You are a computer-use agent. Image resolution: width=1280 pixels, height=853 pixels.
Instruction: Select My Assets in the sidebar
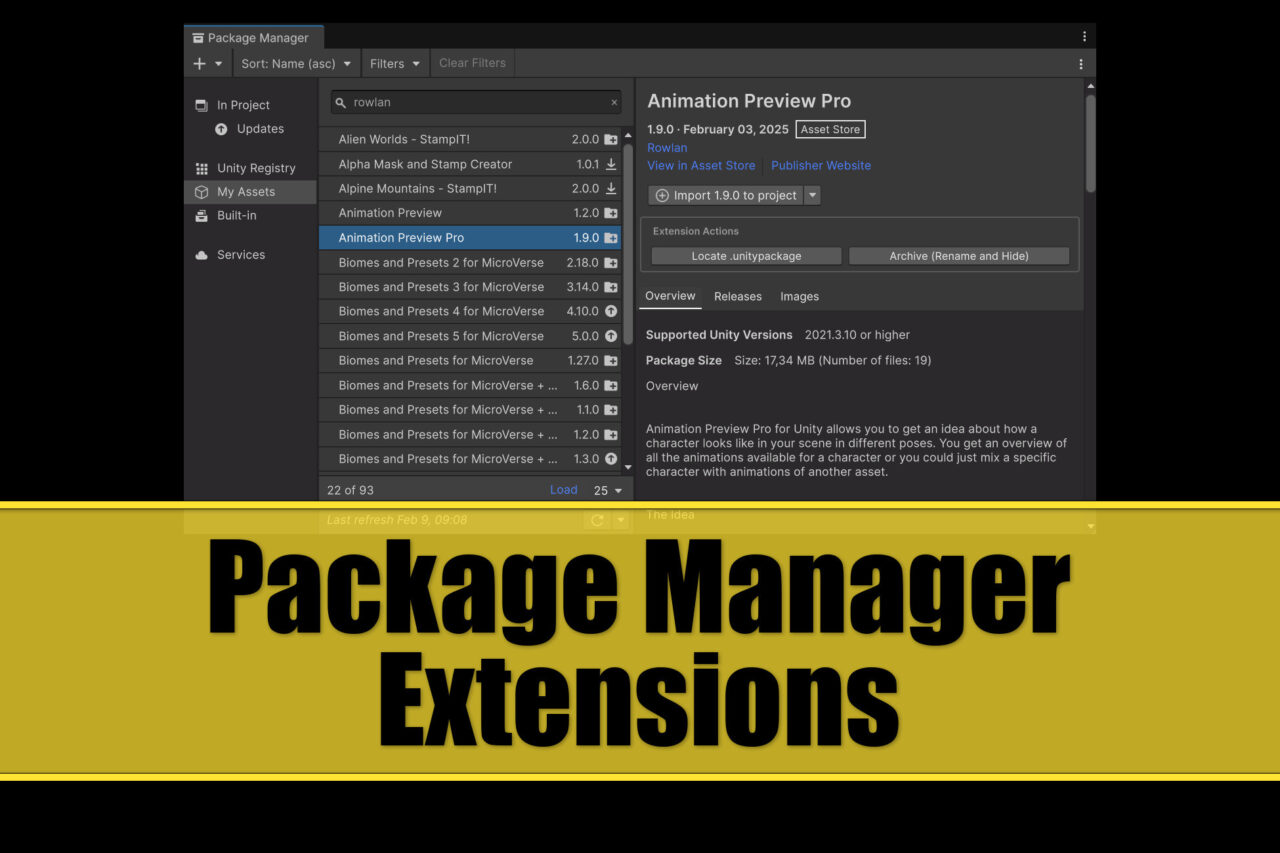[246, 191]
